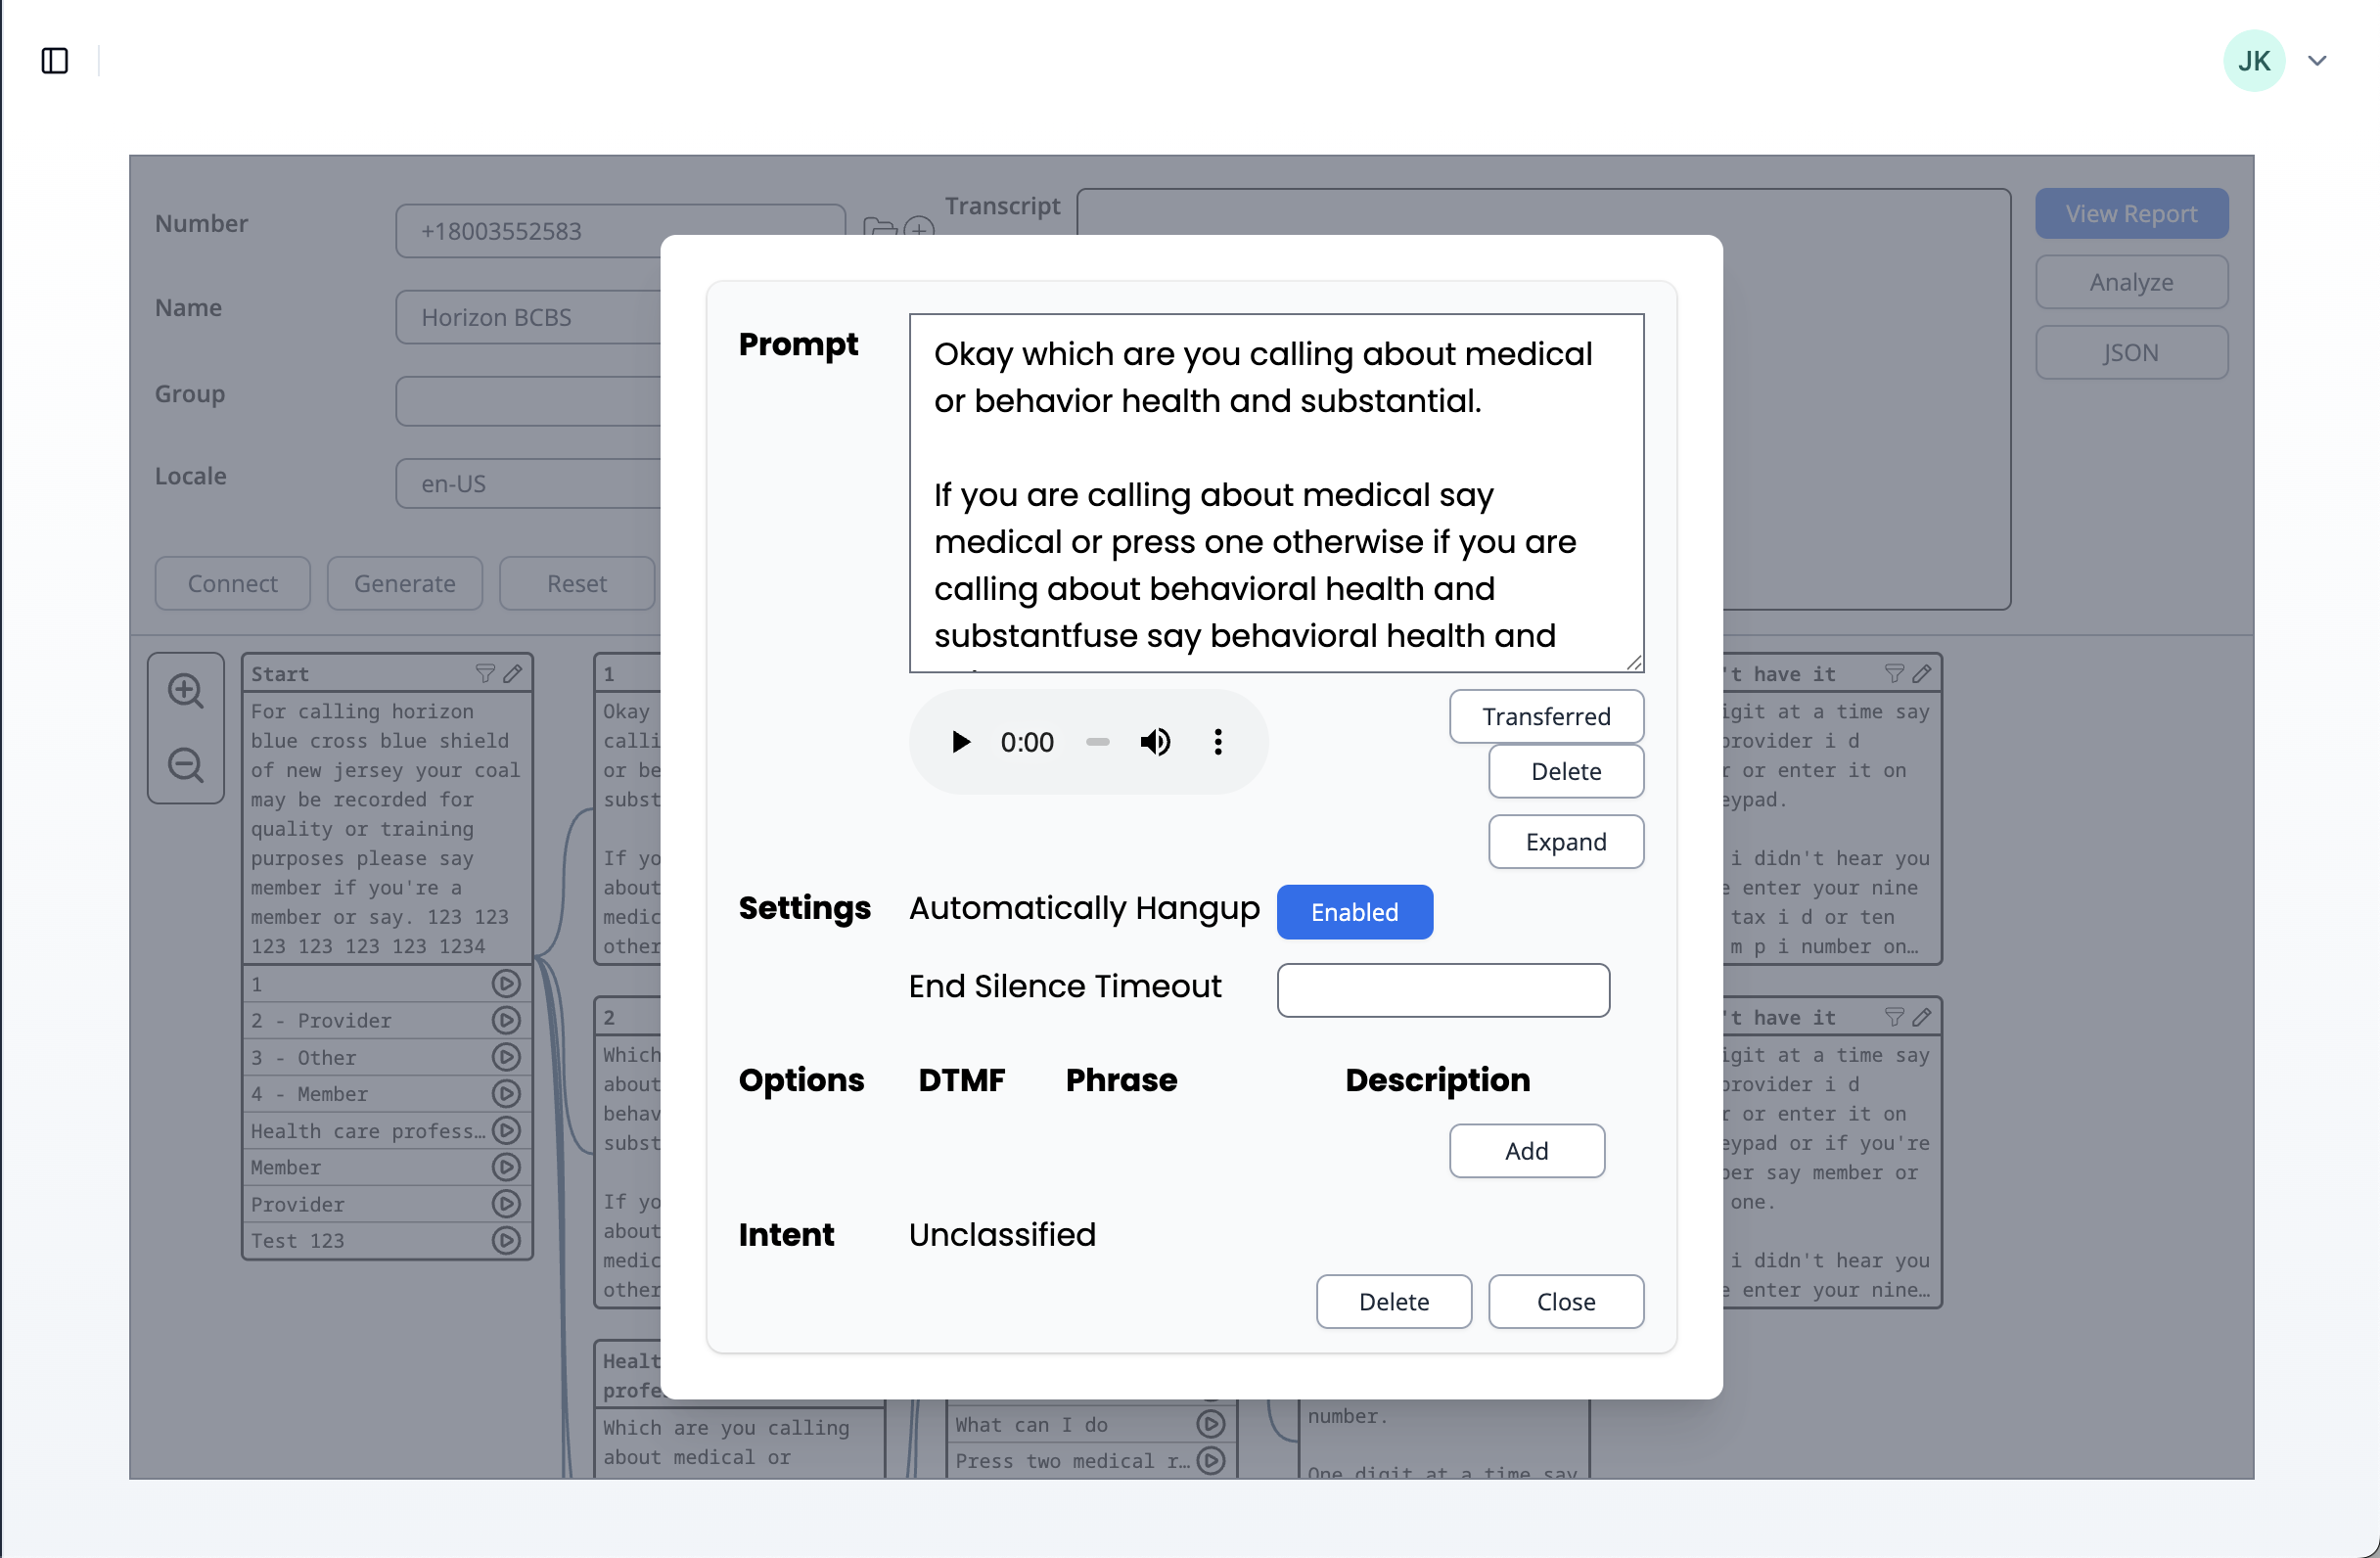Screen dimensions: 2380x1558
Task: Filter the Start node using the funnel icon
Action: tap(487, 673)
